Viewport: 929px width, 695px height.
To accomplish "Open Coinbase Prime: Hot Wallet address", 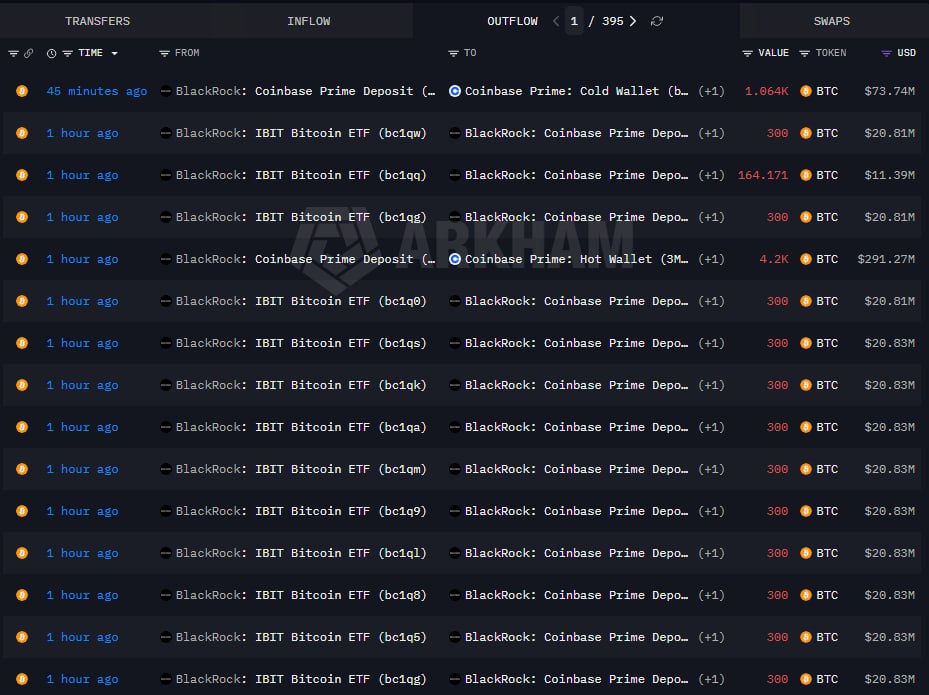I will coord(576,259).
